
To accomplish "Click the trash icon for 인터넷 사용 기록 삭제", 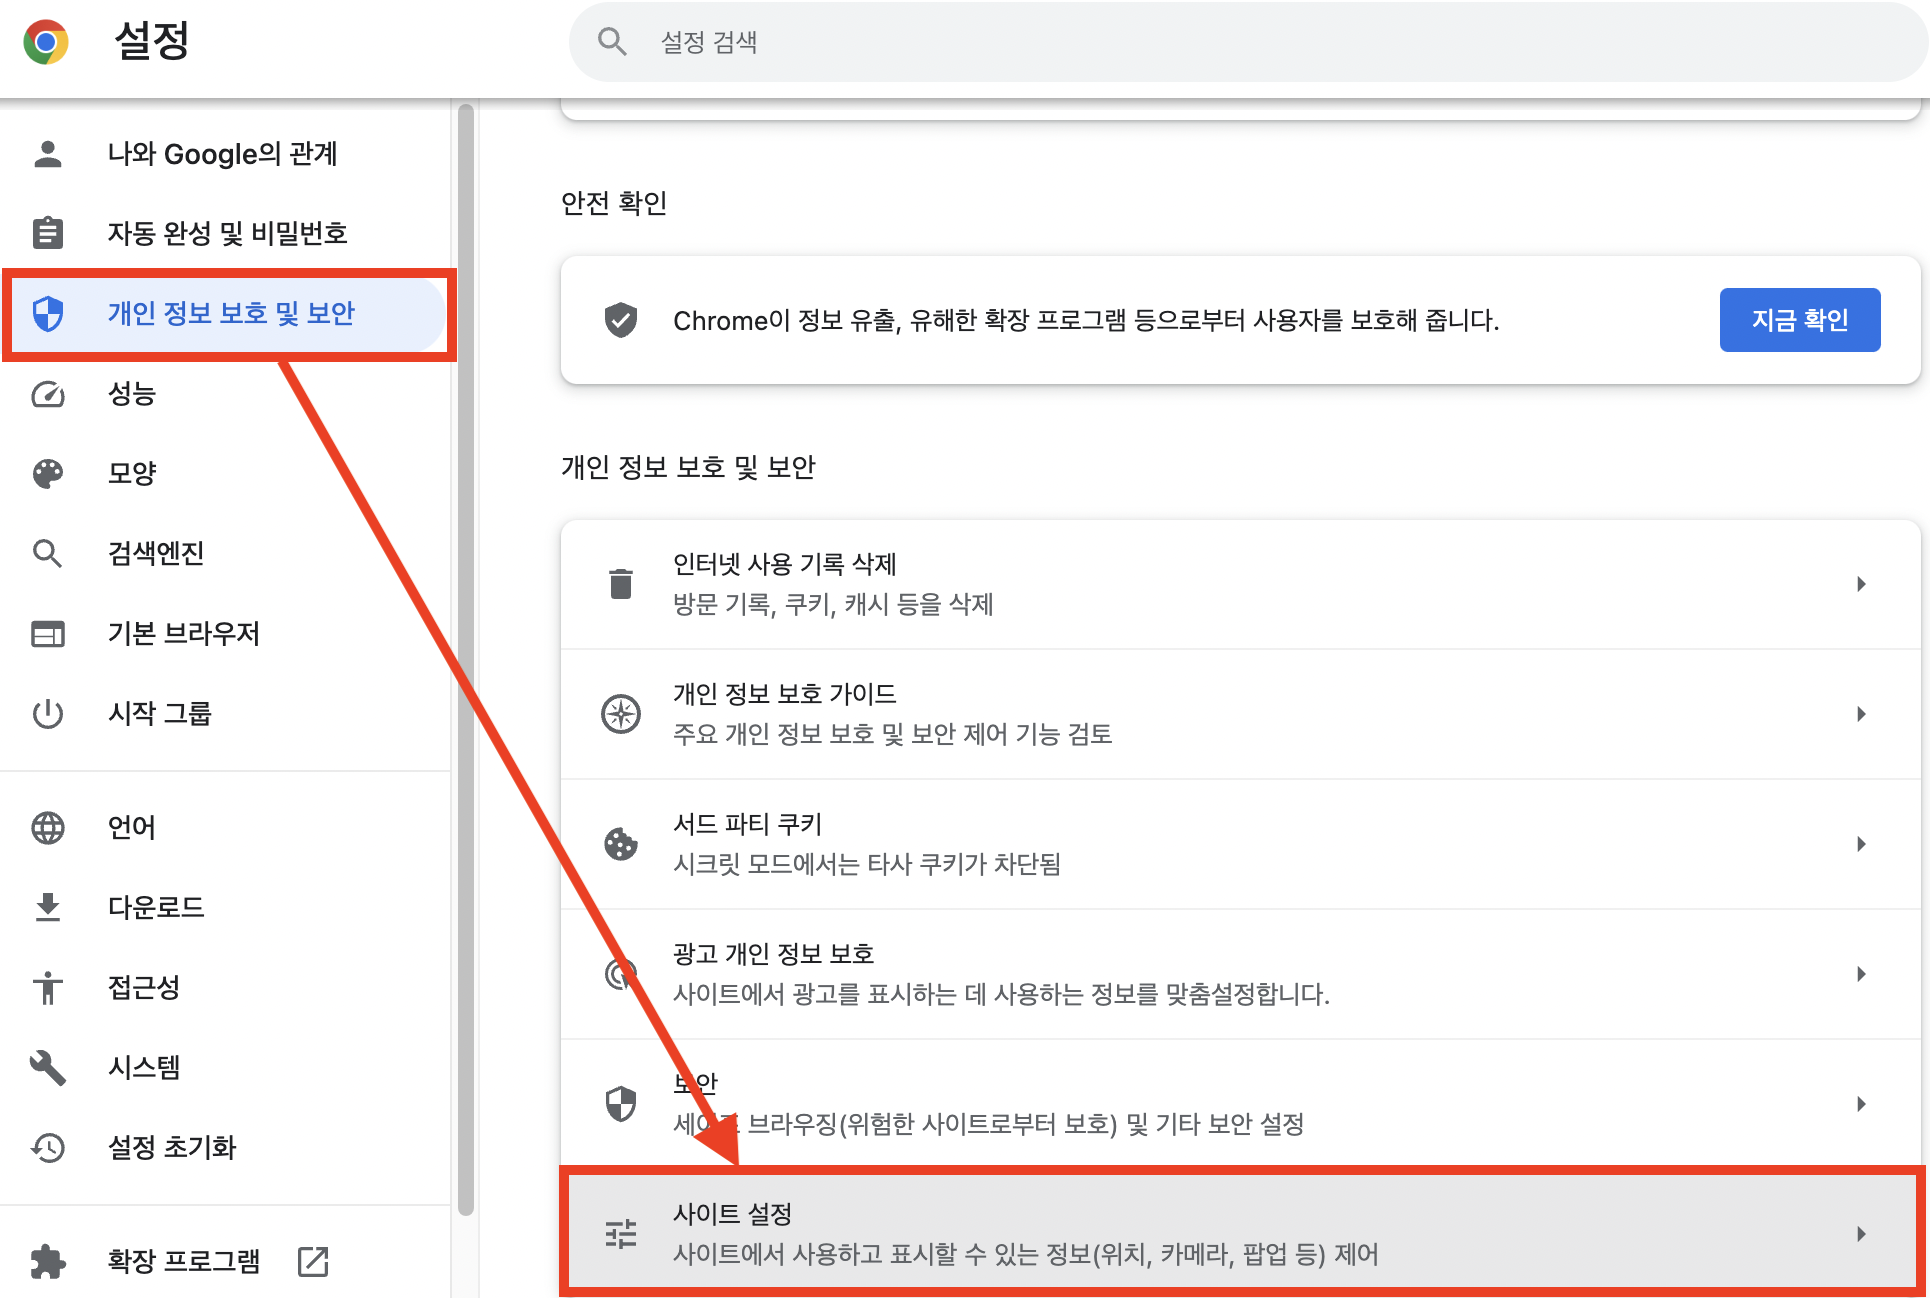I will (x=621, y=584).
